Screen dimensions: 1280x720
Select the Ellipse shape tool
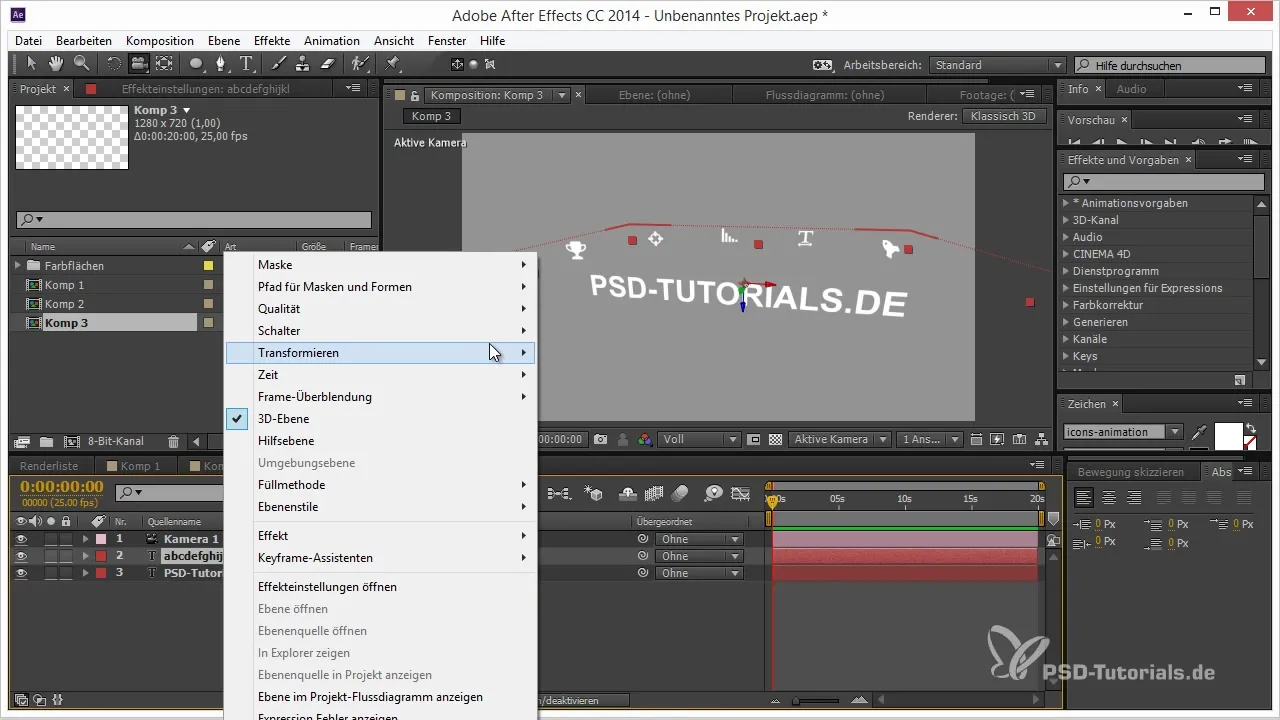[197, 64]
